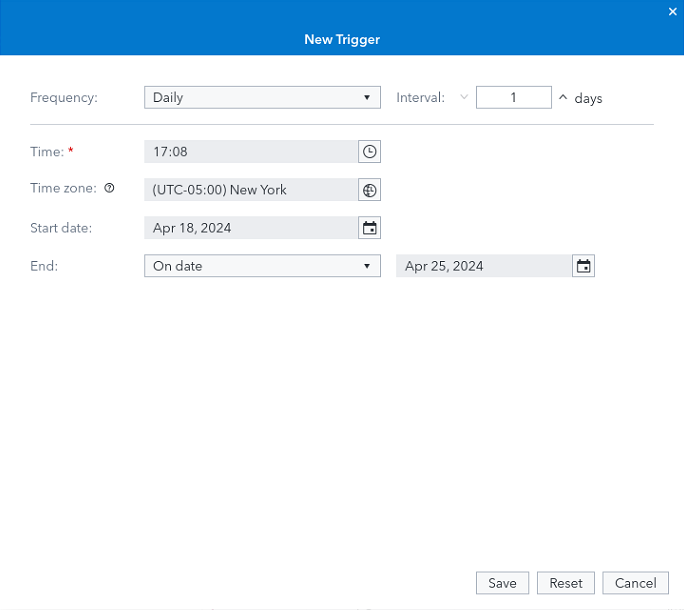
Task: Click the Start date field Apr 18, 2024
Action: tap(250, 228)
